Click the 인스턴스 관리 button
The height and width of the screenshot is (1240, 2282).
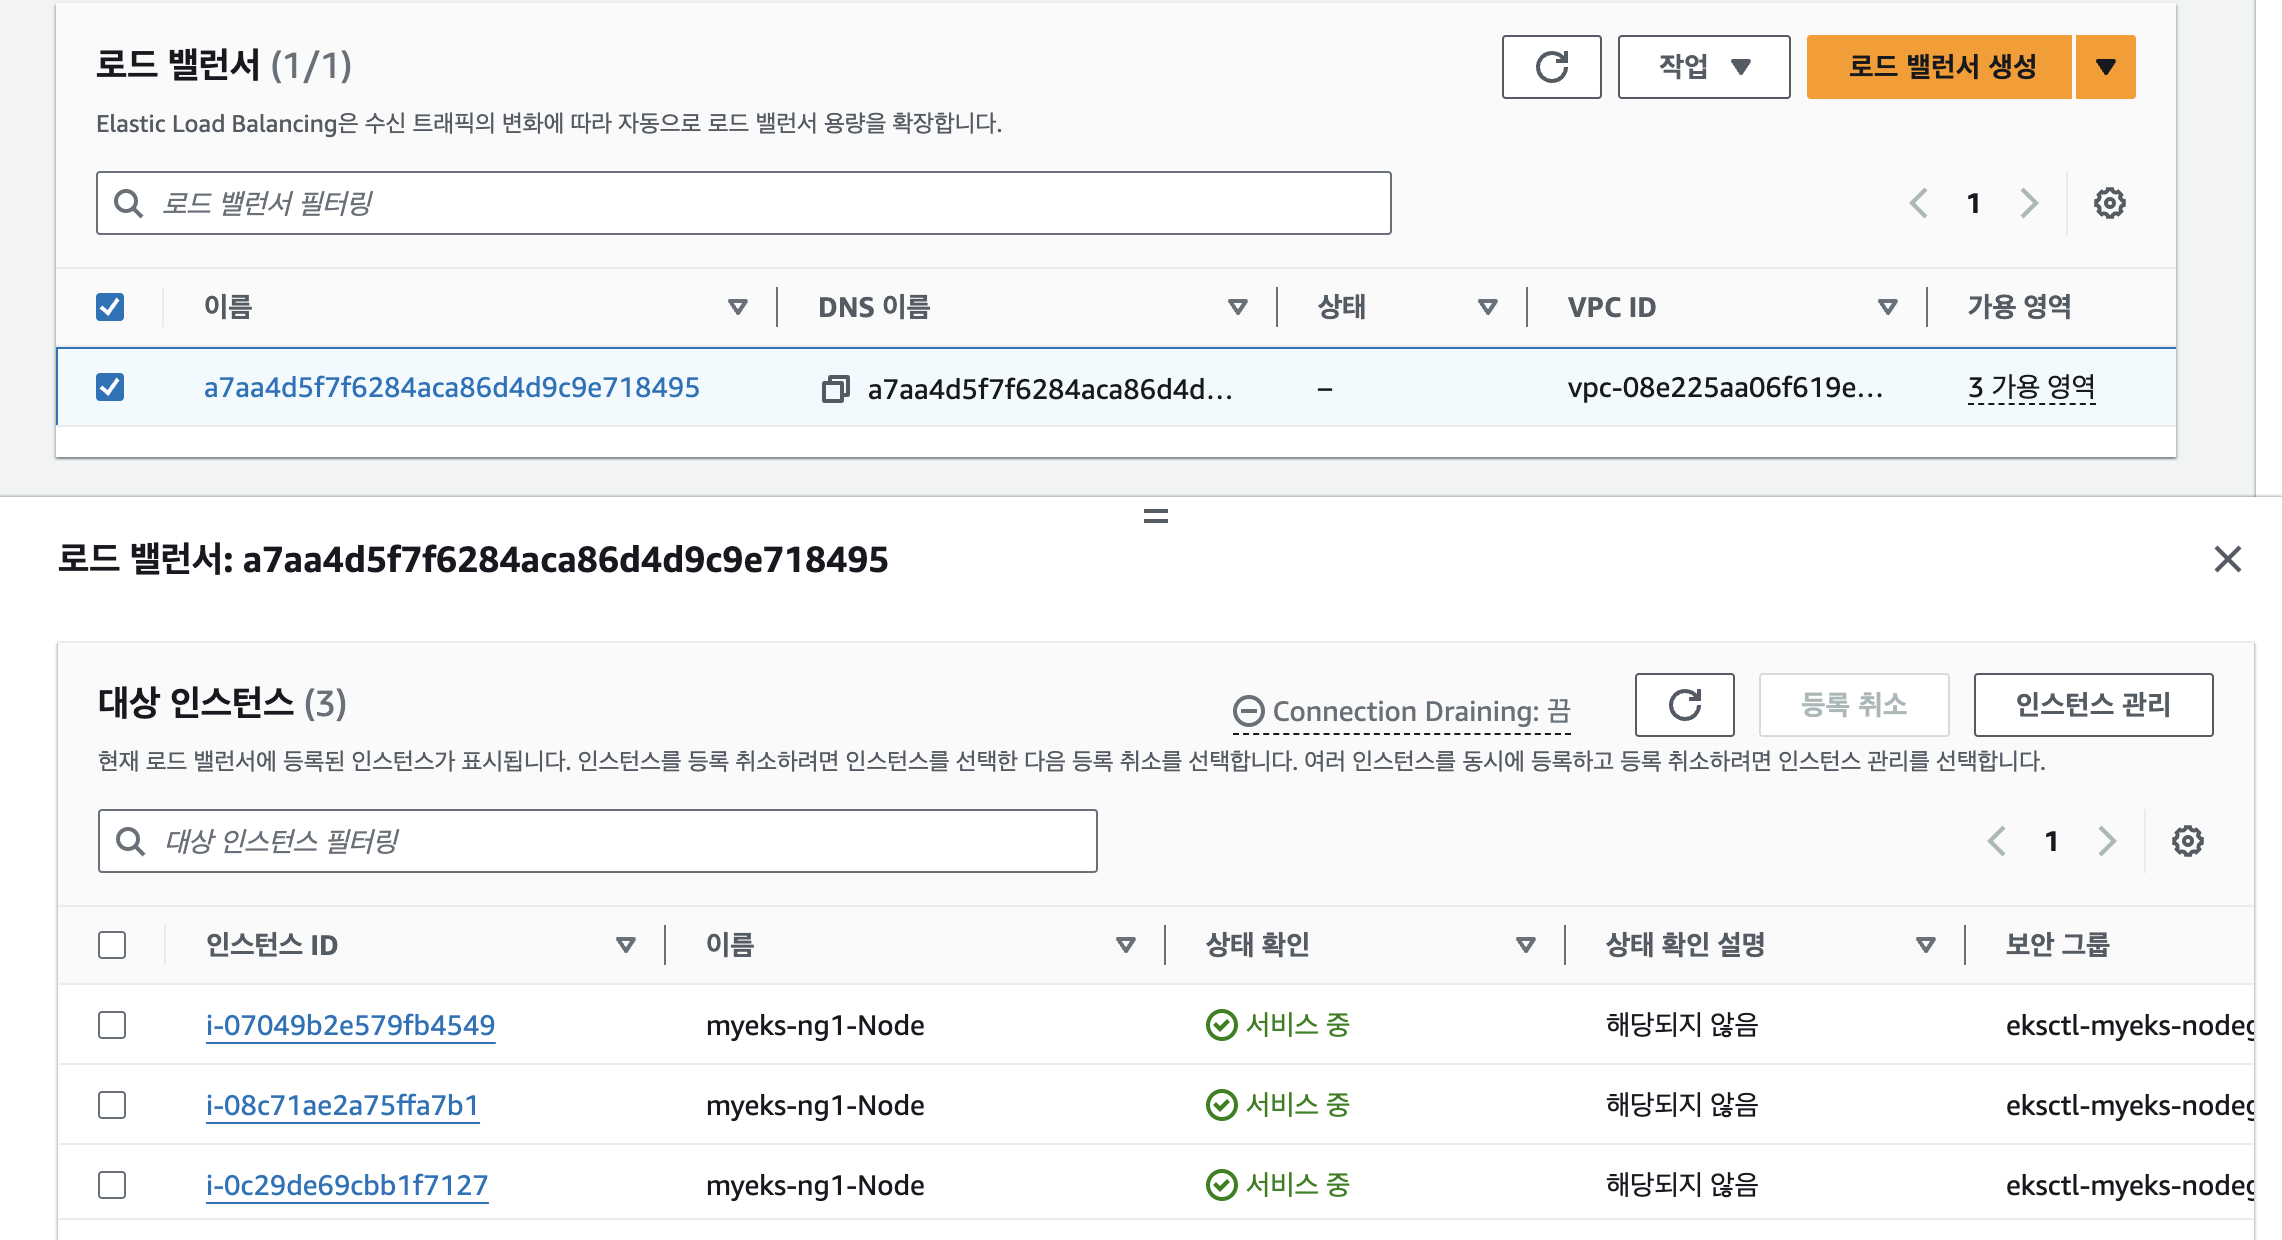point(2093,705)
